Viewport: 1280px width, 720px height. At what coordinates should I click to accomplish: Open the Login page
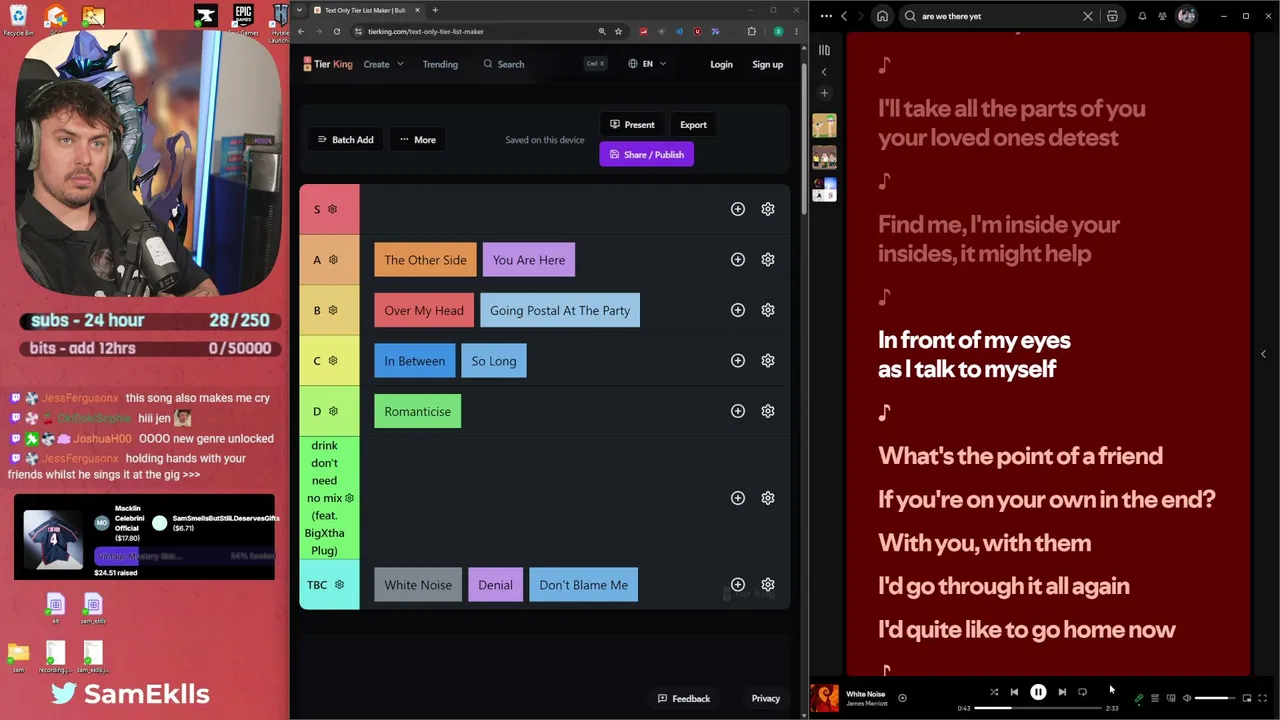pyautogui.click(x=721, y=64)
